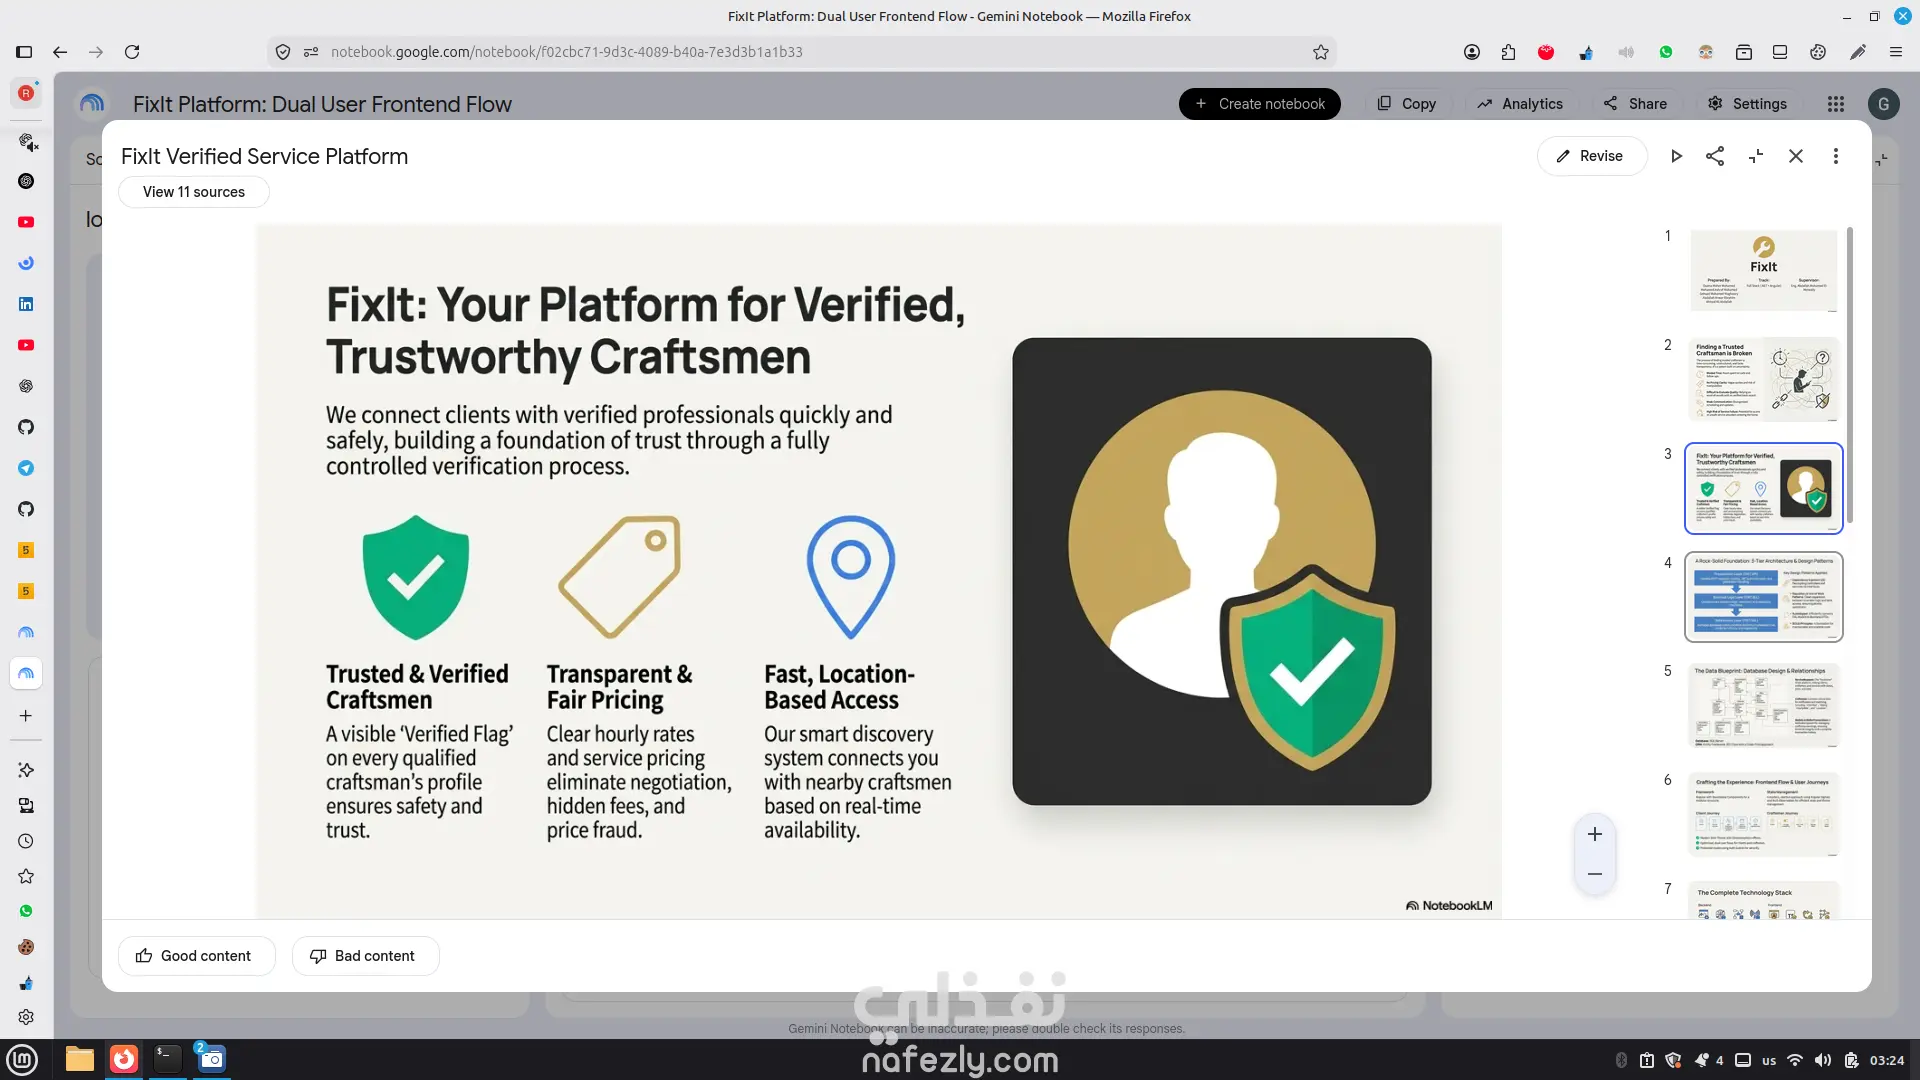Open the cookie icon in the sidebar
The image size is (1920, 1080).
click(x=26, y=947)
